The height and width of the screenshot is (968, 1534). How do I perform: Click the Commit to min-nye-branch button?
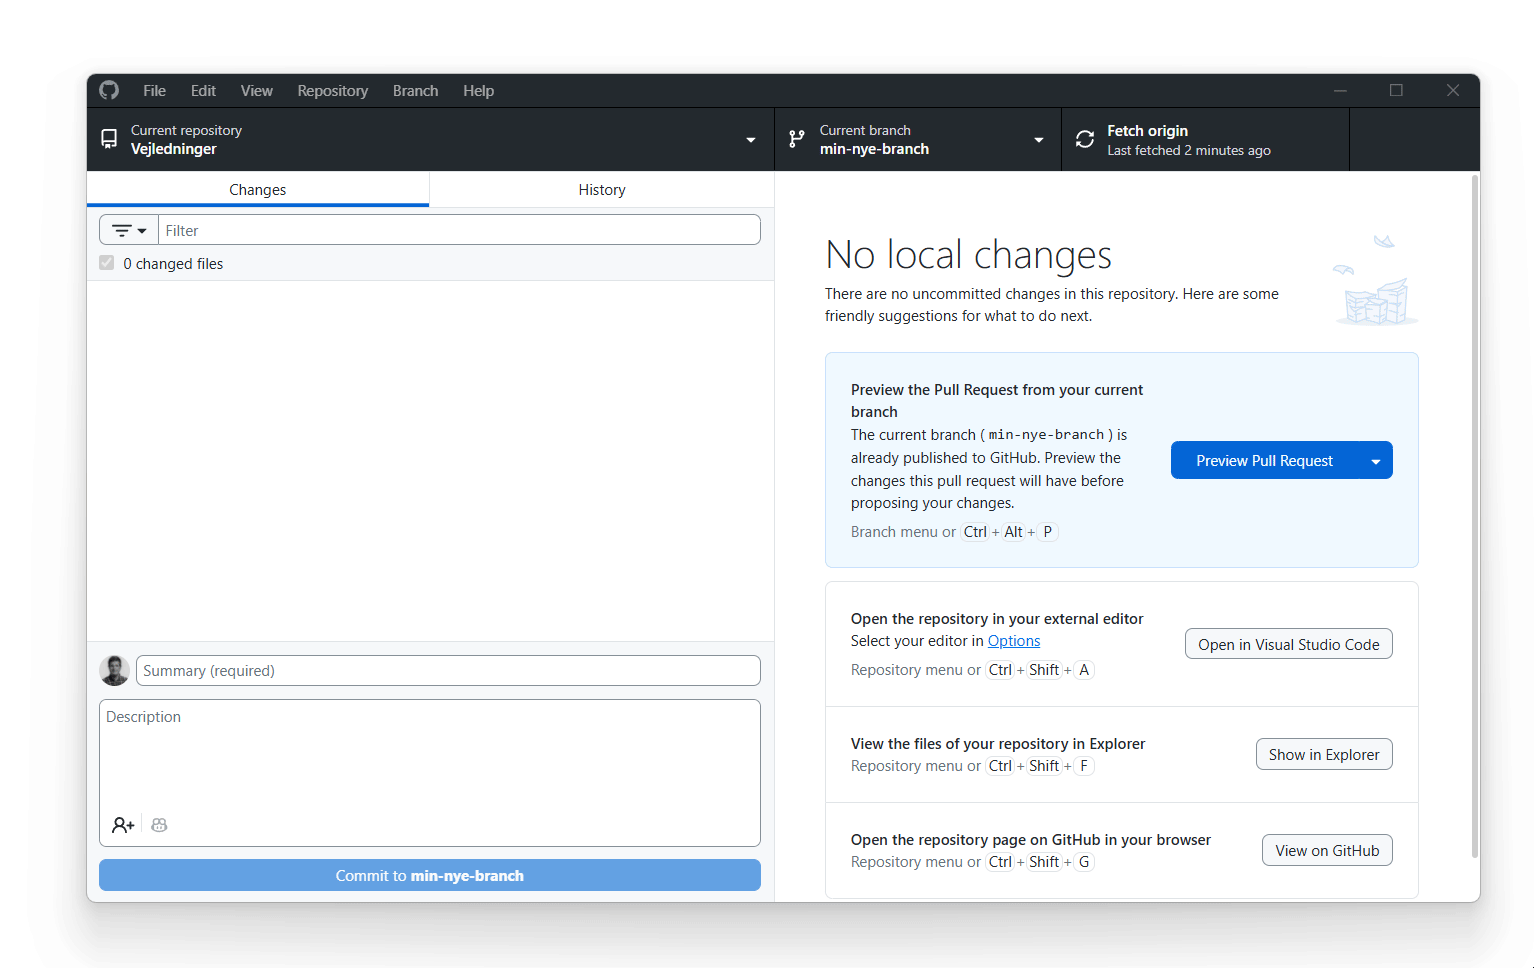429,875
